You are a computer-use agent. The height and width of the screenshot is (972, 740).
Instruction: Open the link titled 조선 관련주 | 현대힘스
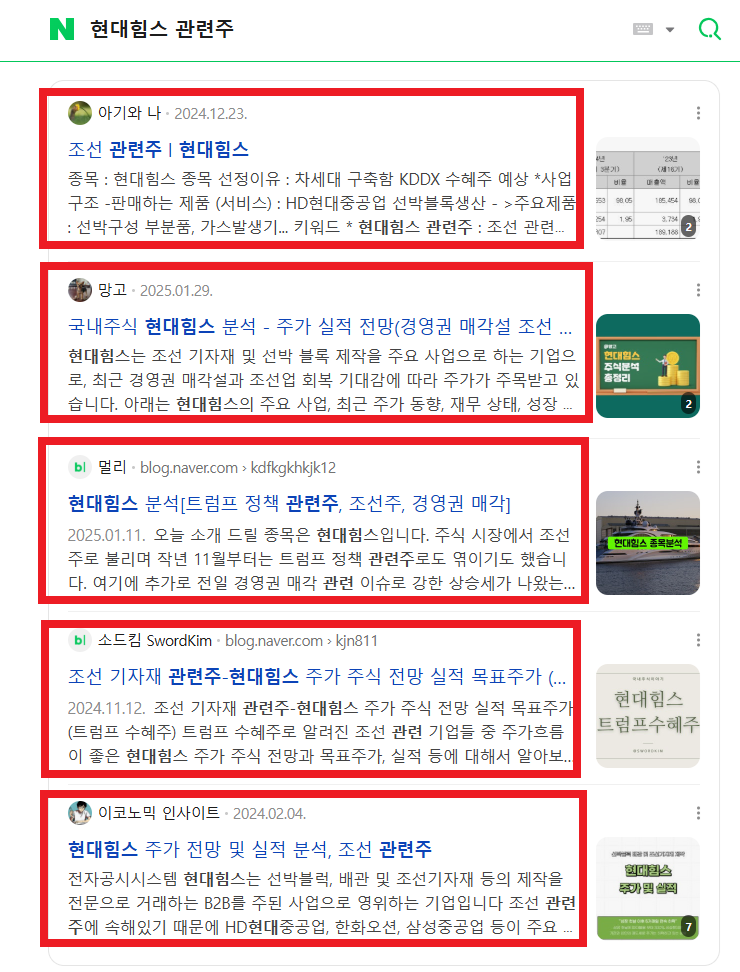(x=159, y=149)
